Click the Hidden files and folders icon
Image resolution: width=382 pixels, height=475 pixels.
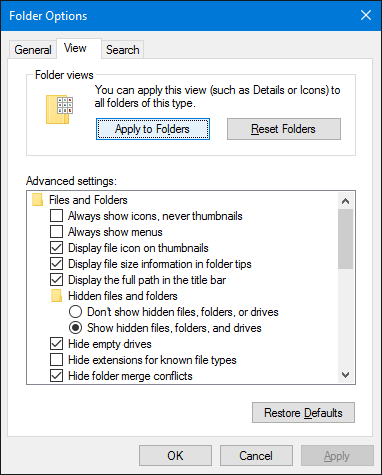[57, 296]
